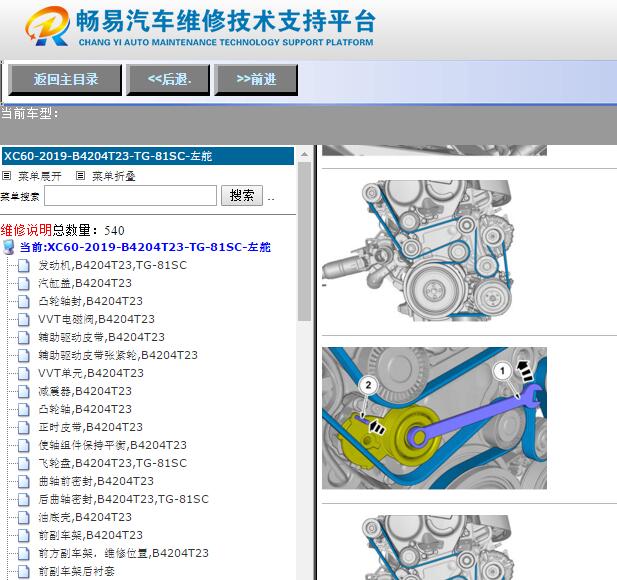Click the tensioner wrench illustration image

(434, 418)
